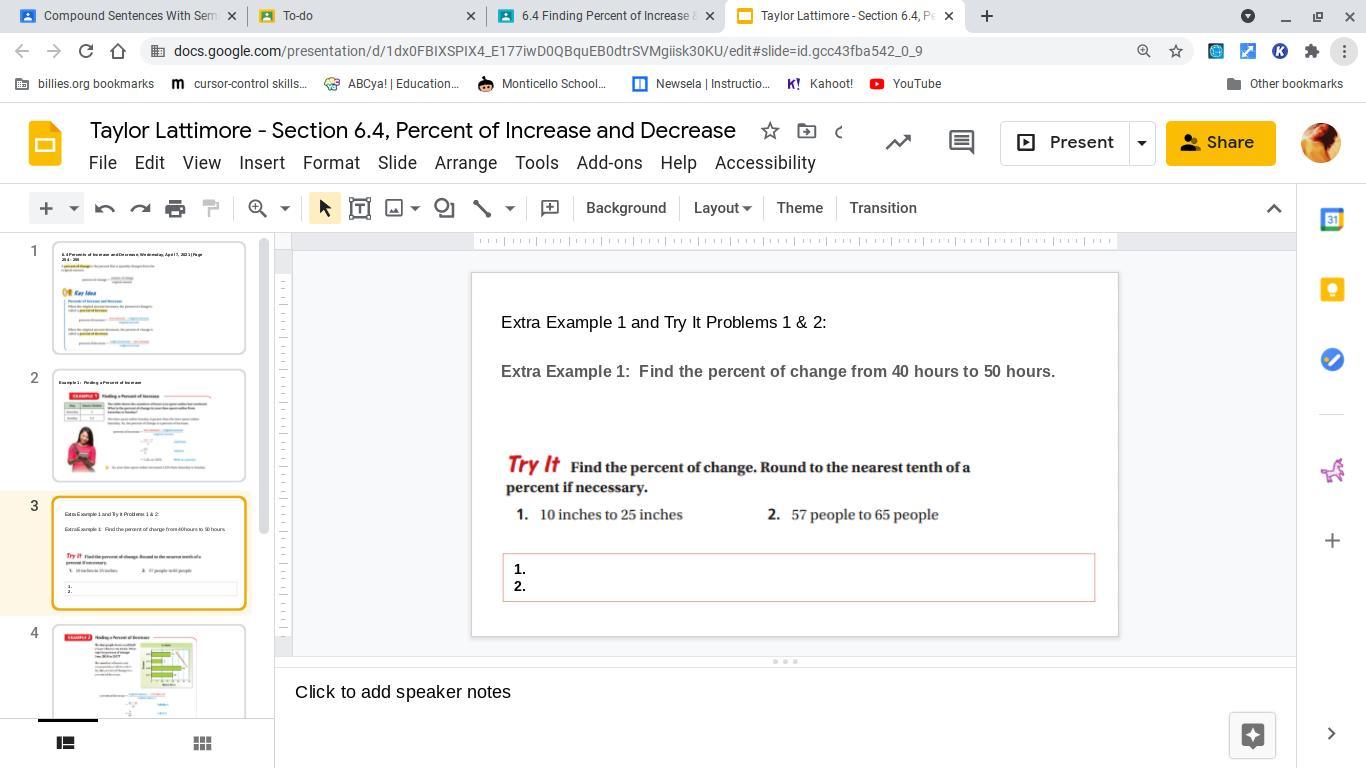Switch to the To-do browser tab
The height and width of the screenshot is (768, 1366).
[365, 16]
